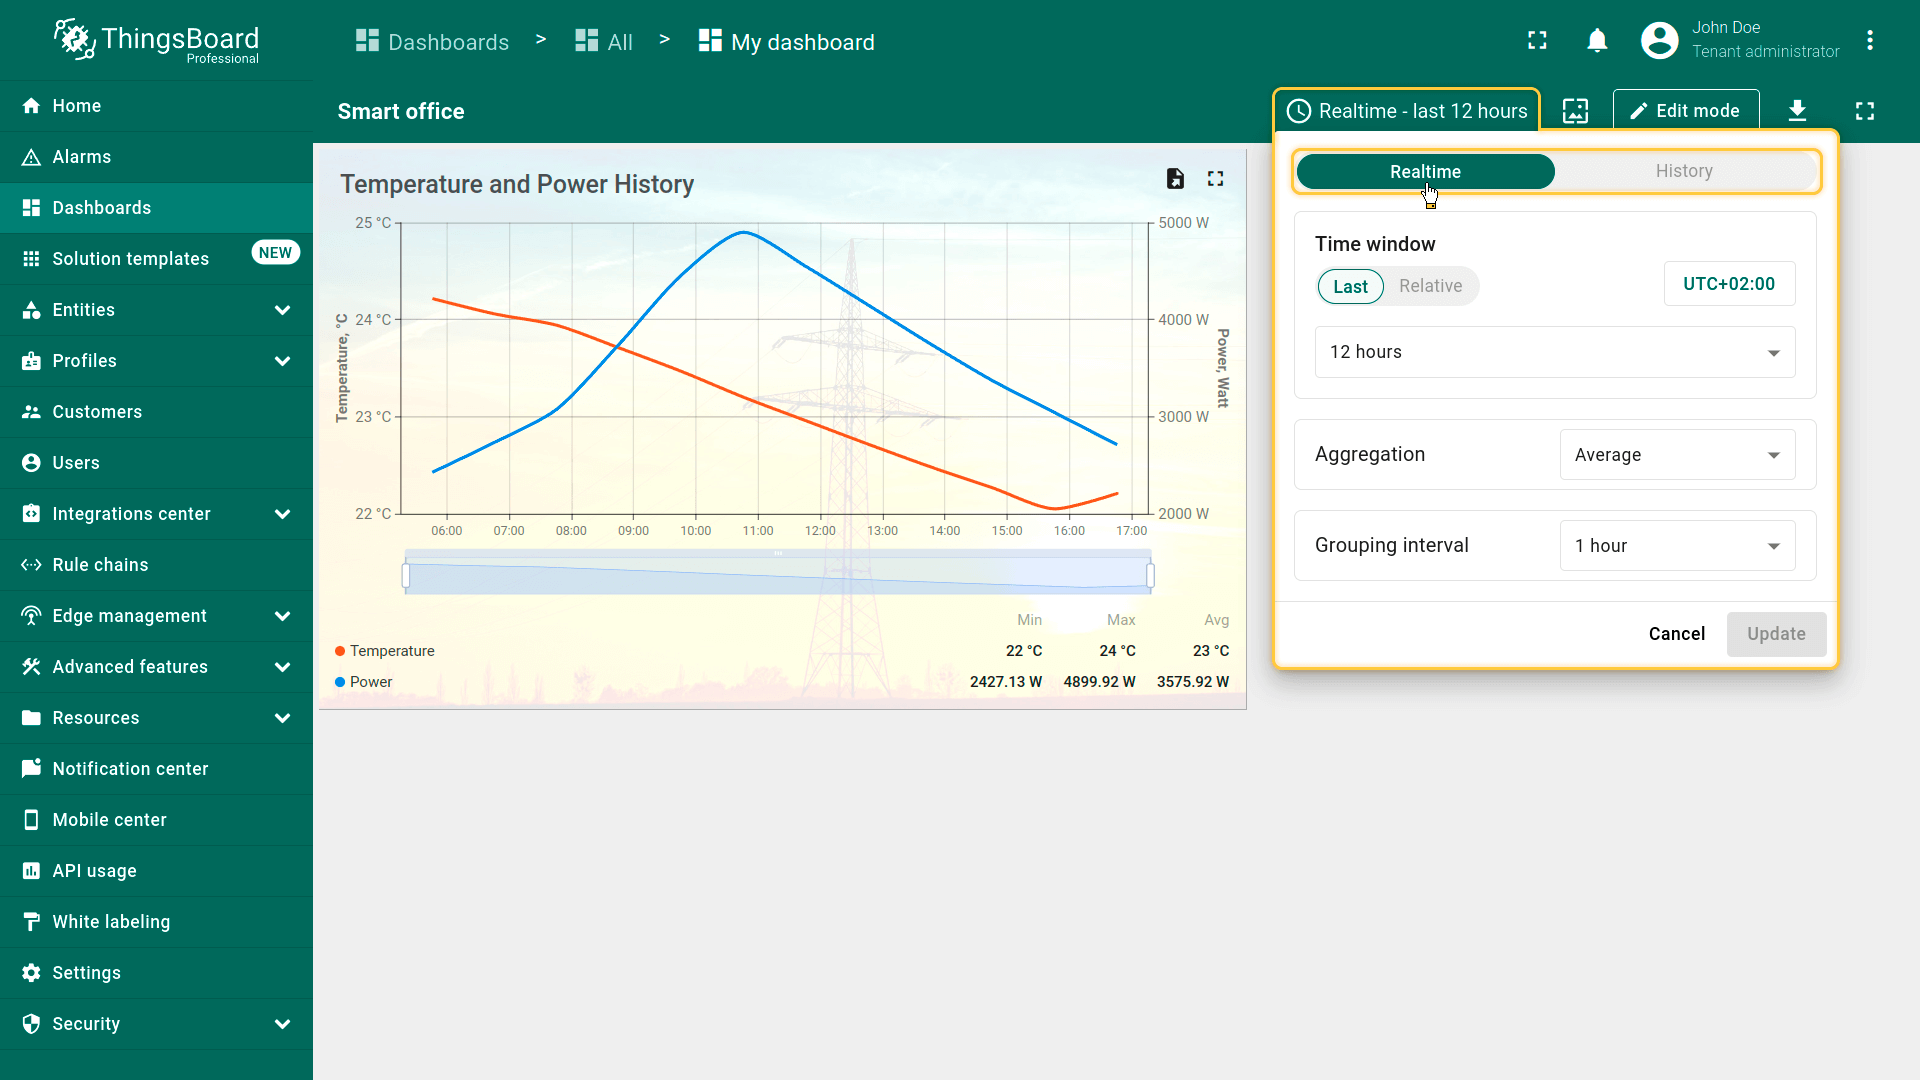This screenshot has width=1920, height=1080.
Task: Click the UTC+02:00 timezone field
Action: [x=1729, y=284]
